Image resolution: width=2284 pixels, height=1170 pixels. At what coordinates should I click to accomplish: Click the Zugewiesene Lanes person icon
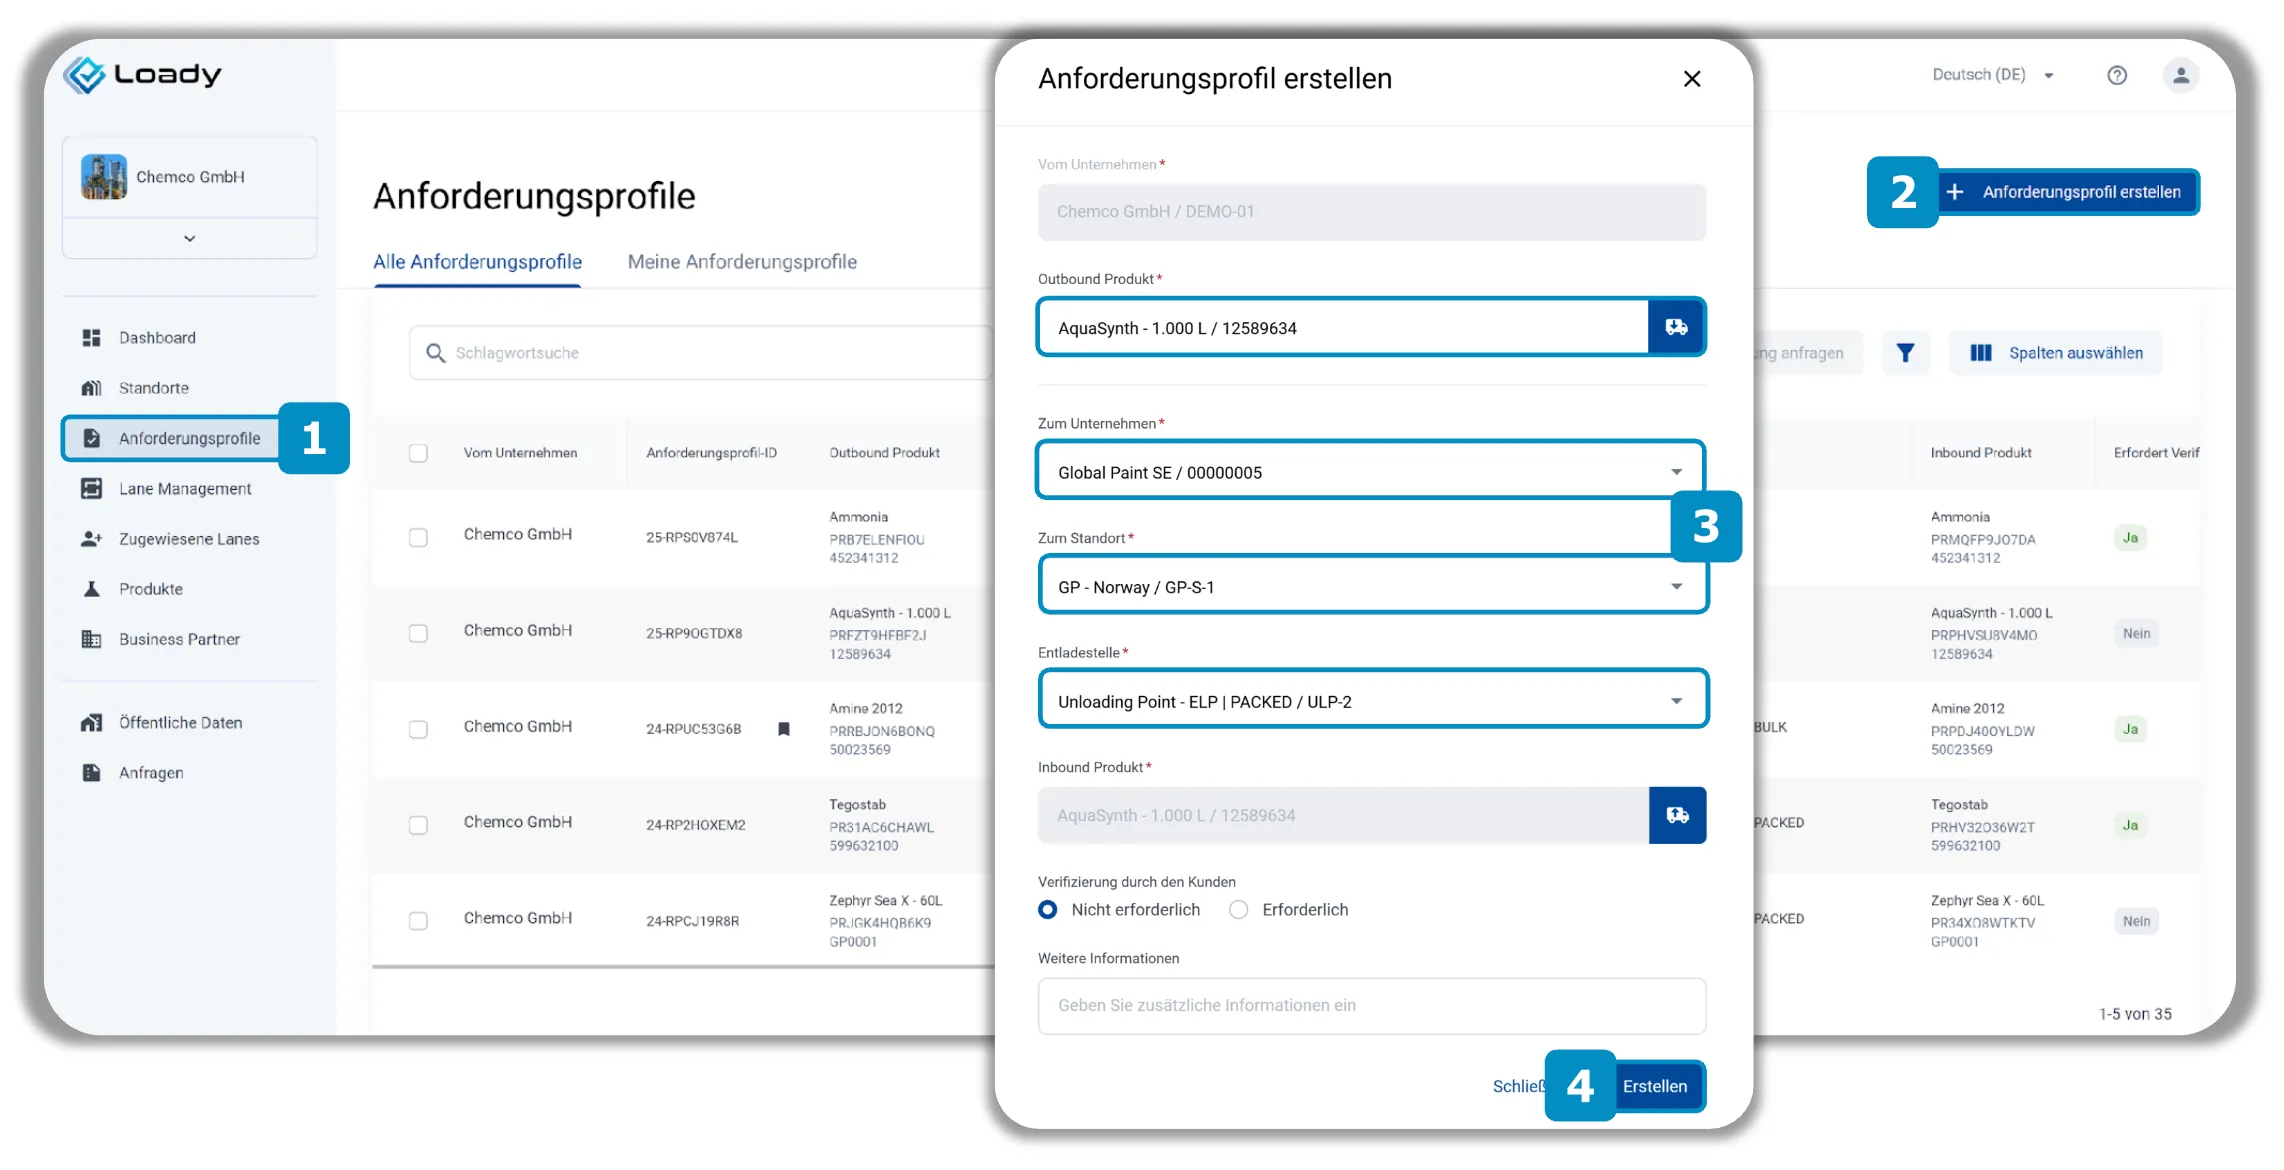(x=91, y=538)
